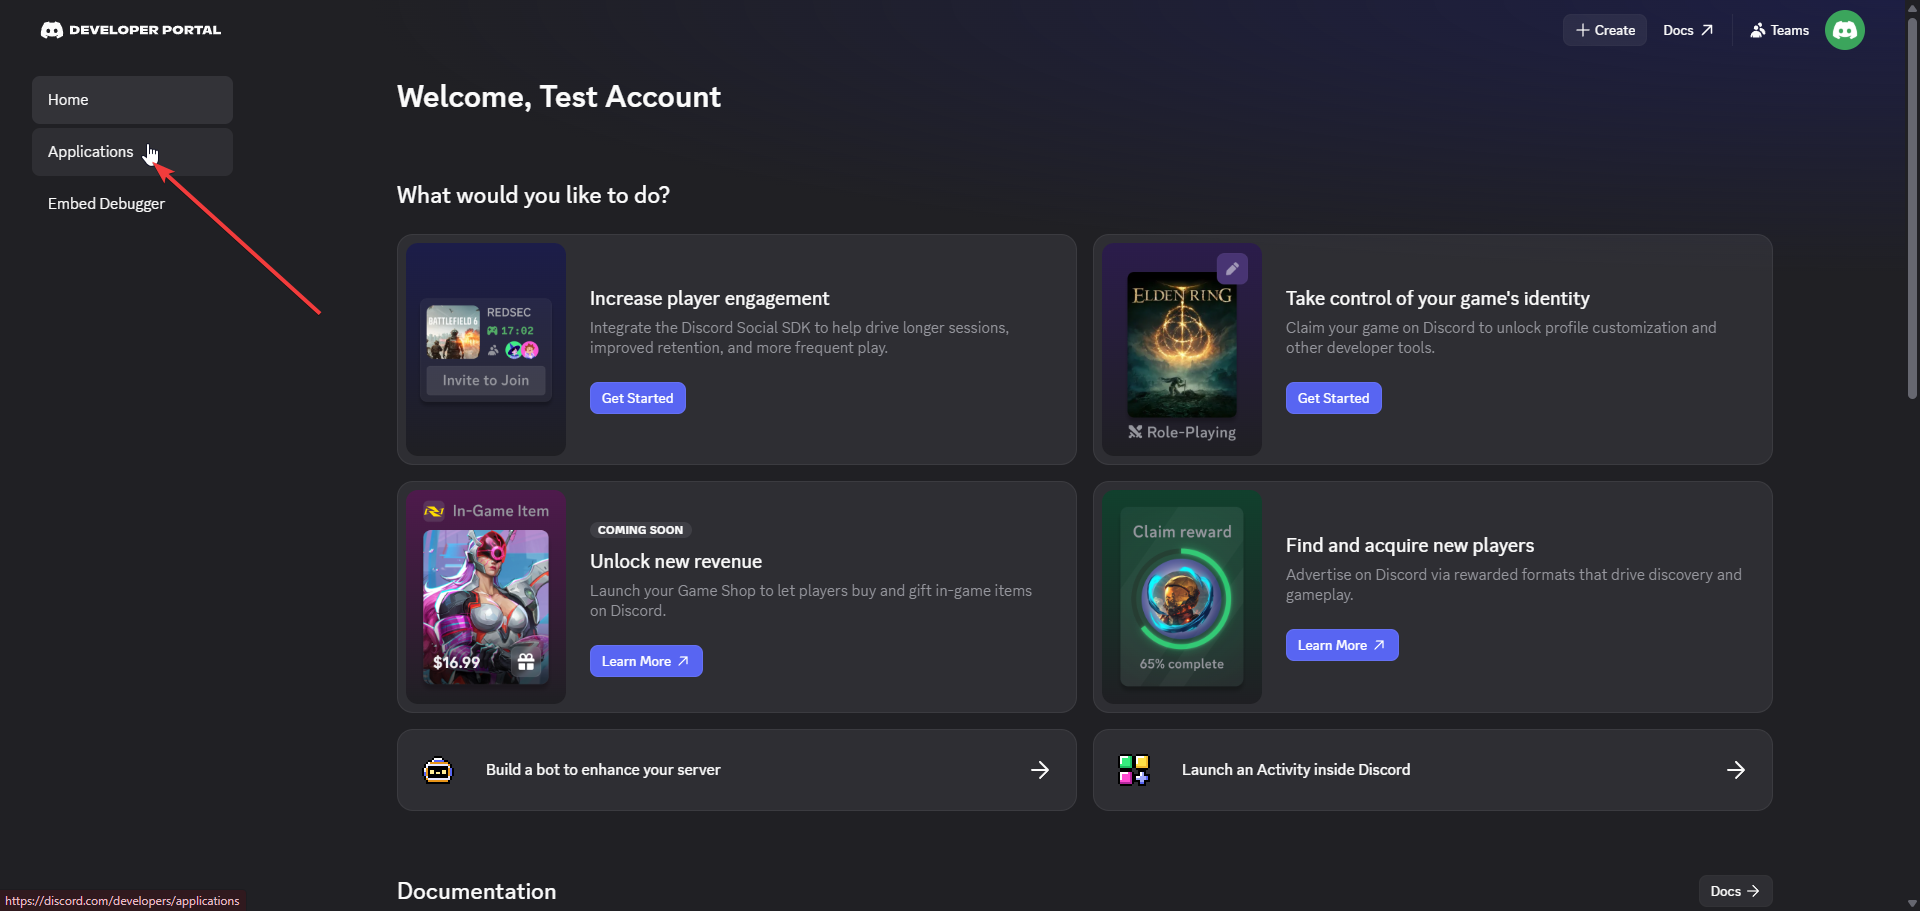This screenshot has width=1920, height=911.
Task: Click the robot icon beside Build a bot
Action: click(x=438, y=770)
